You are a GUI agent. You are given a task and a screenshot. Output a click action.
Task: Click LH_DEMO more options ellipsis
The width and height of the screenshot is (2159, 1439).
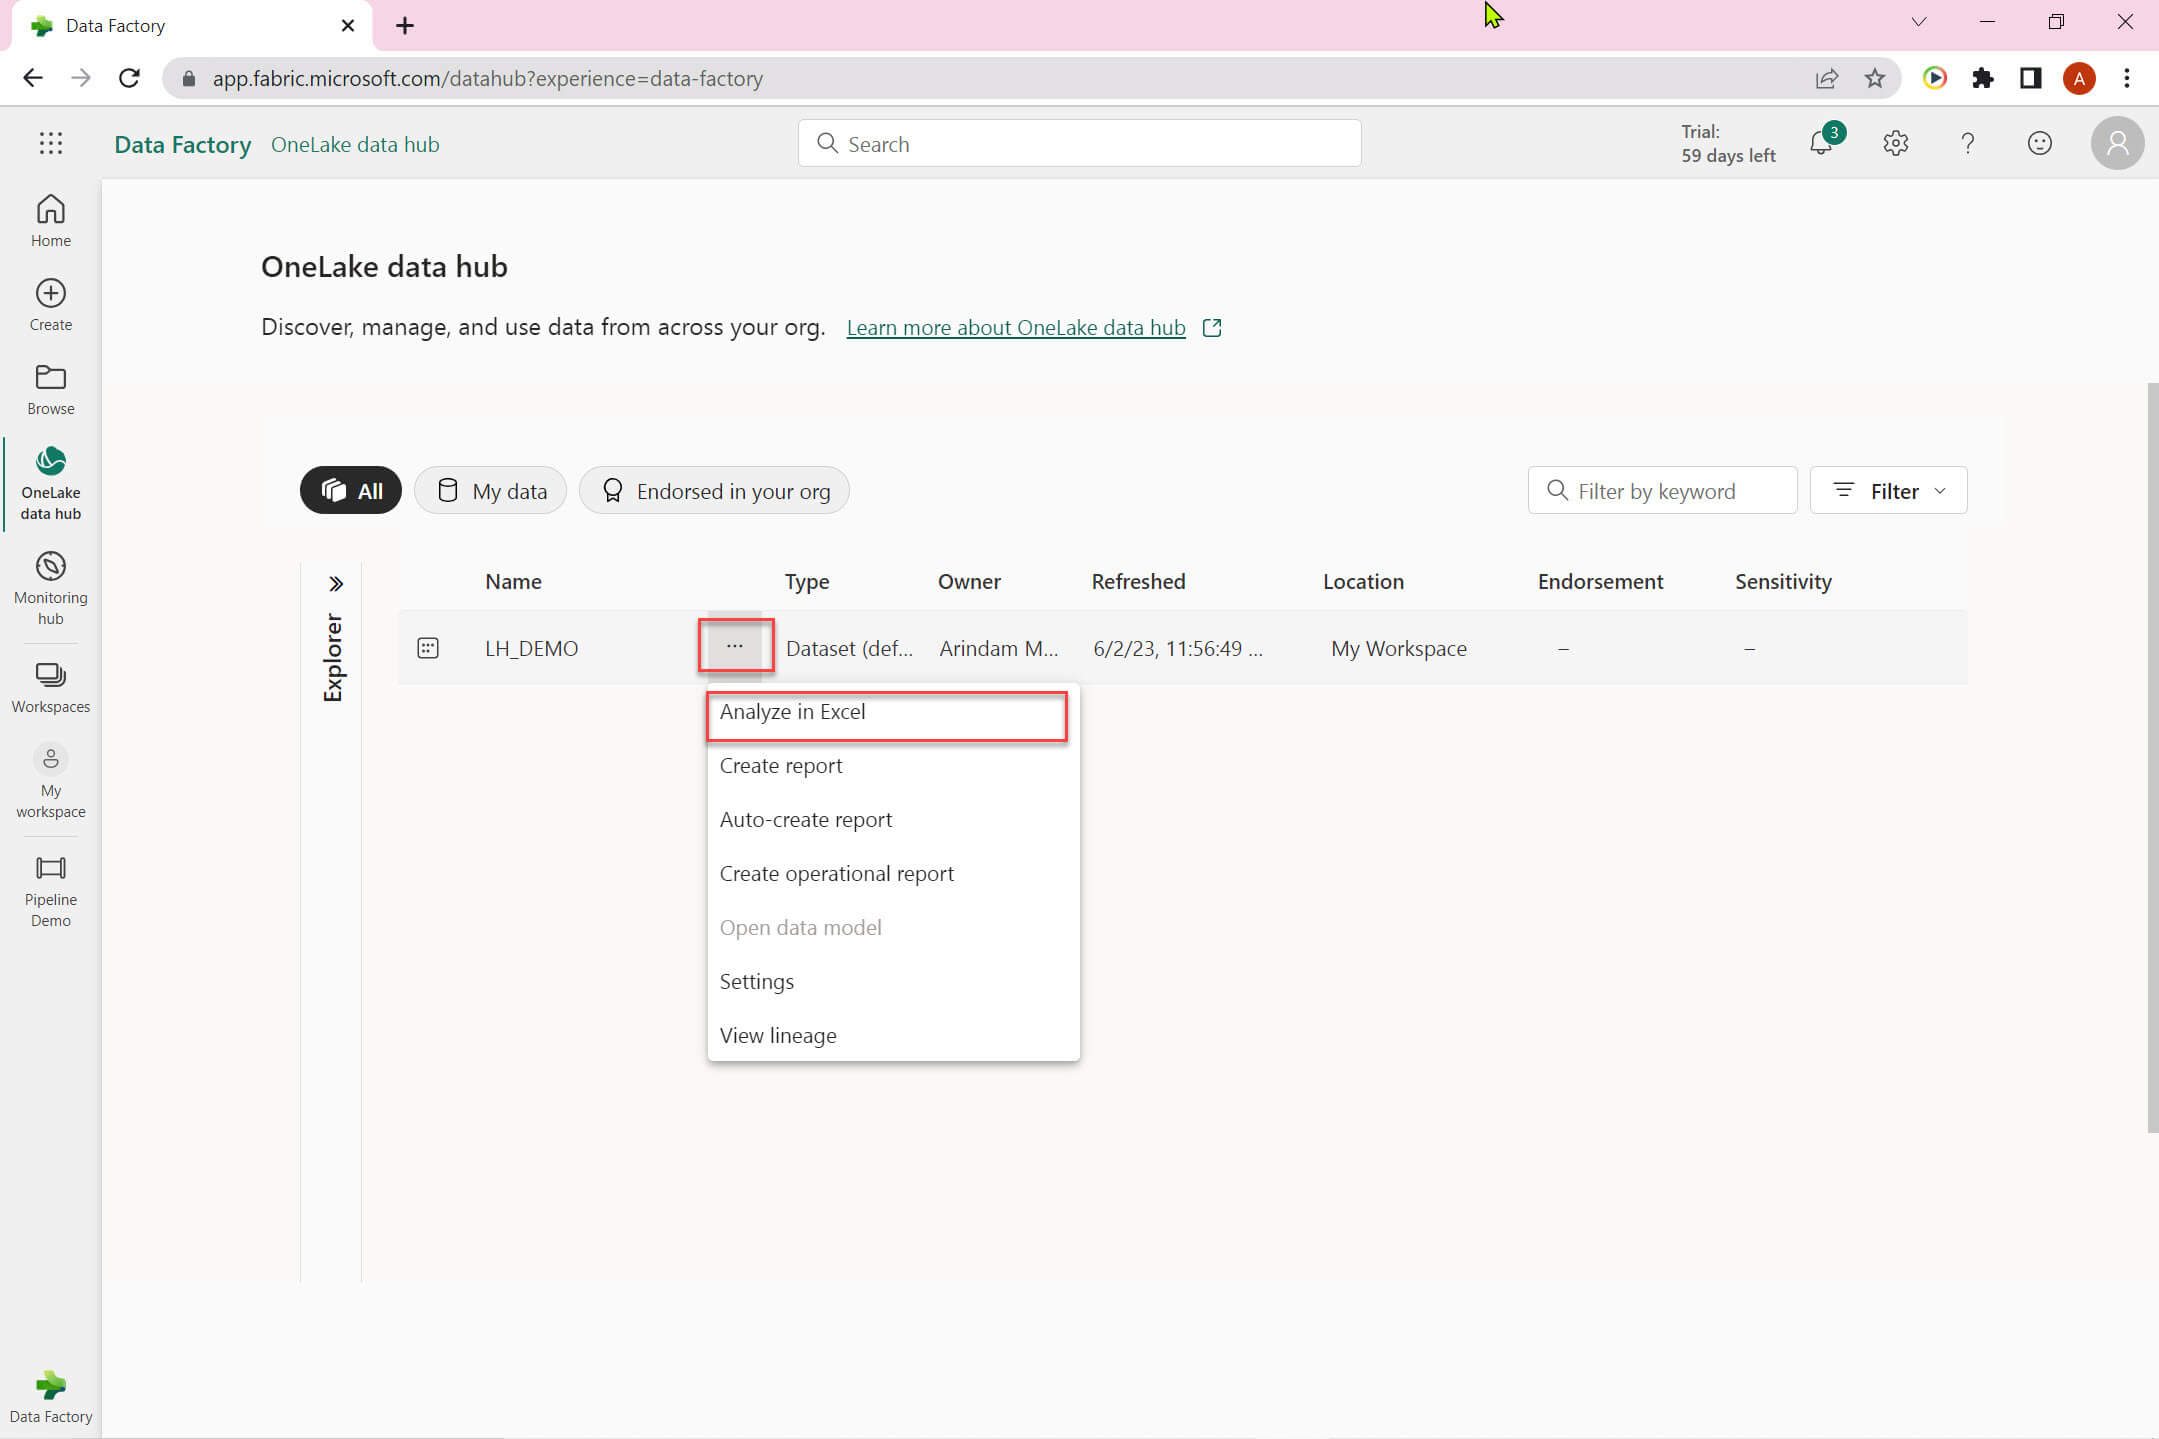point(735,646)
